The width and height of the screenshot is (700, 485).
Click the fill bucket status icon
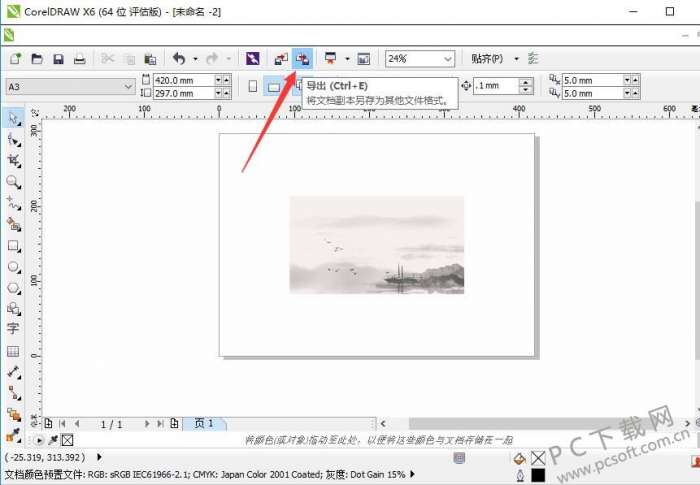(x=519, y=458)
